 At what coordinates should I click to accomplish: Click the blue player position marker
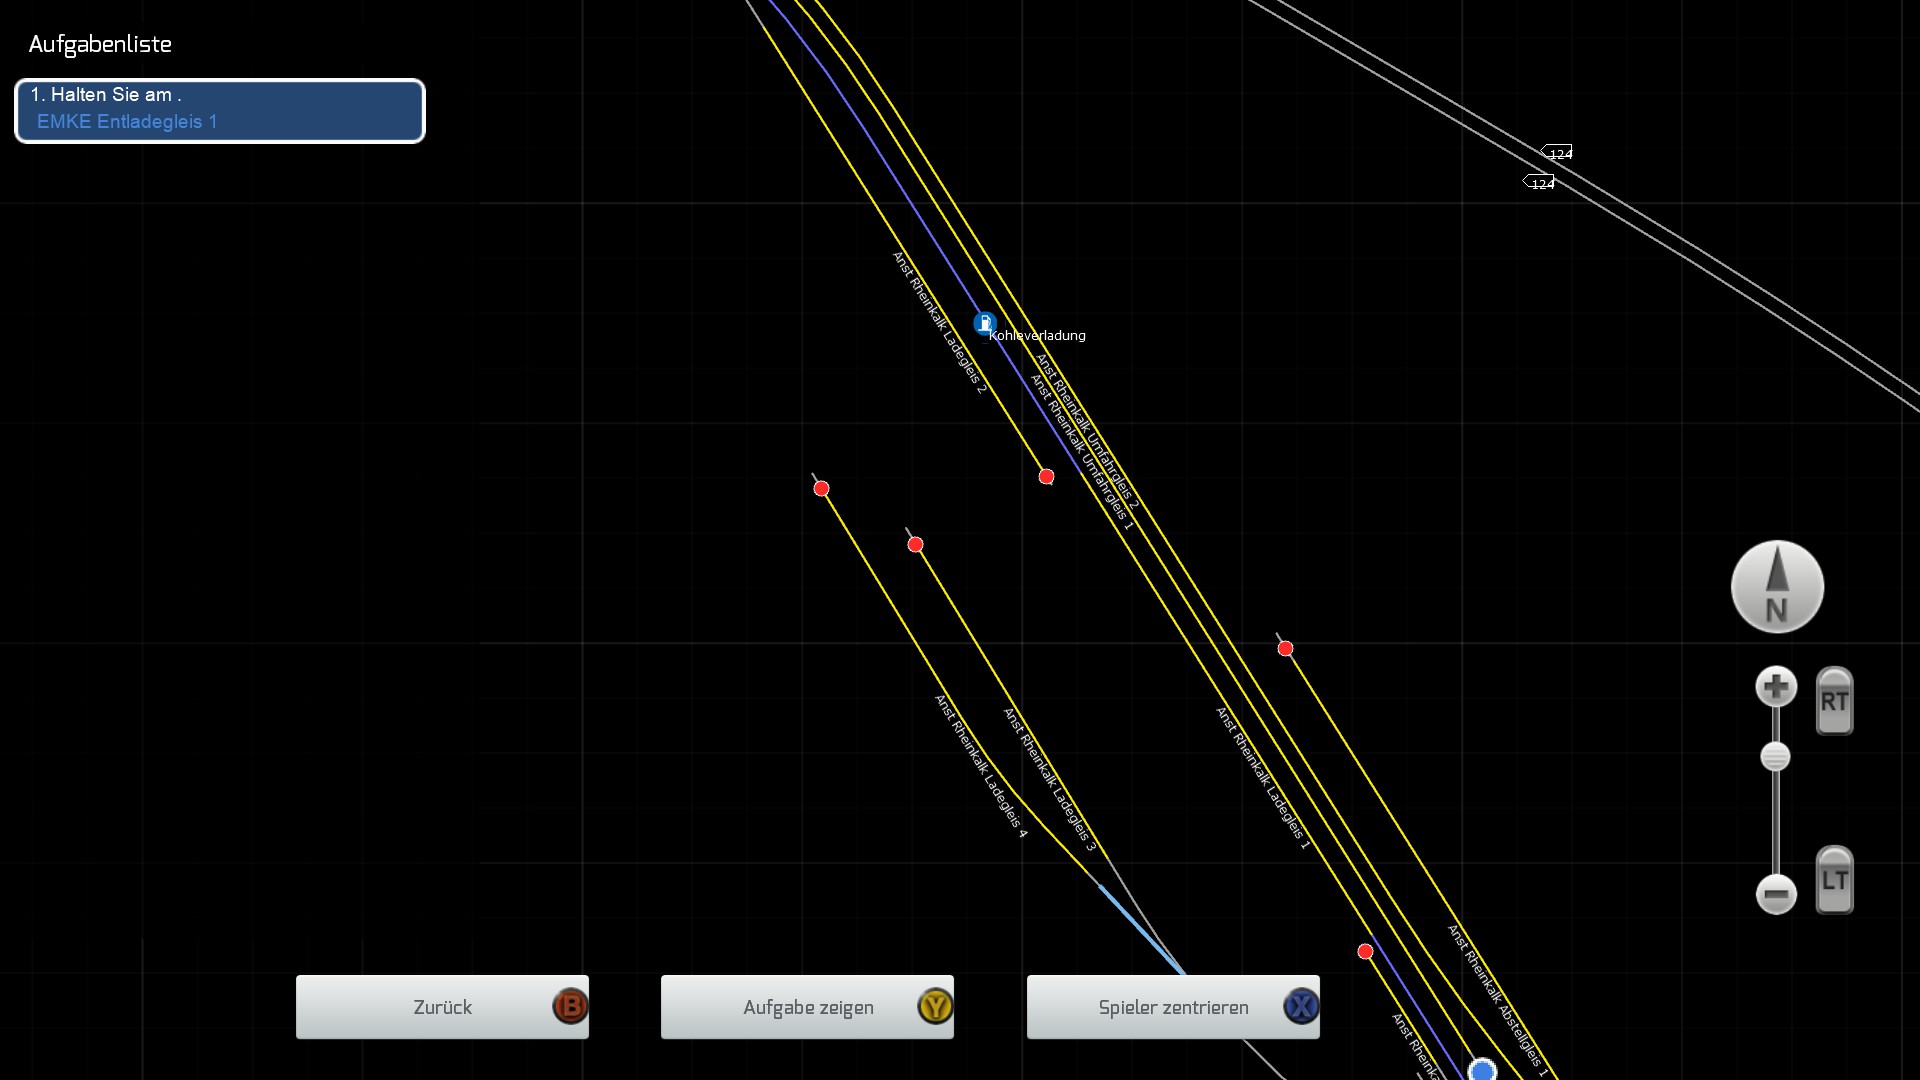(1481, 1070)
